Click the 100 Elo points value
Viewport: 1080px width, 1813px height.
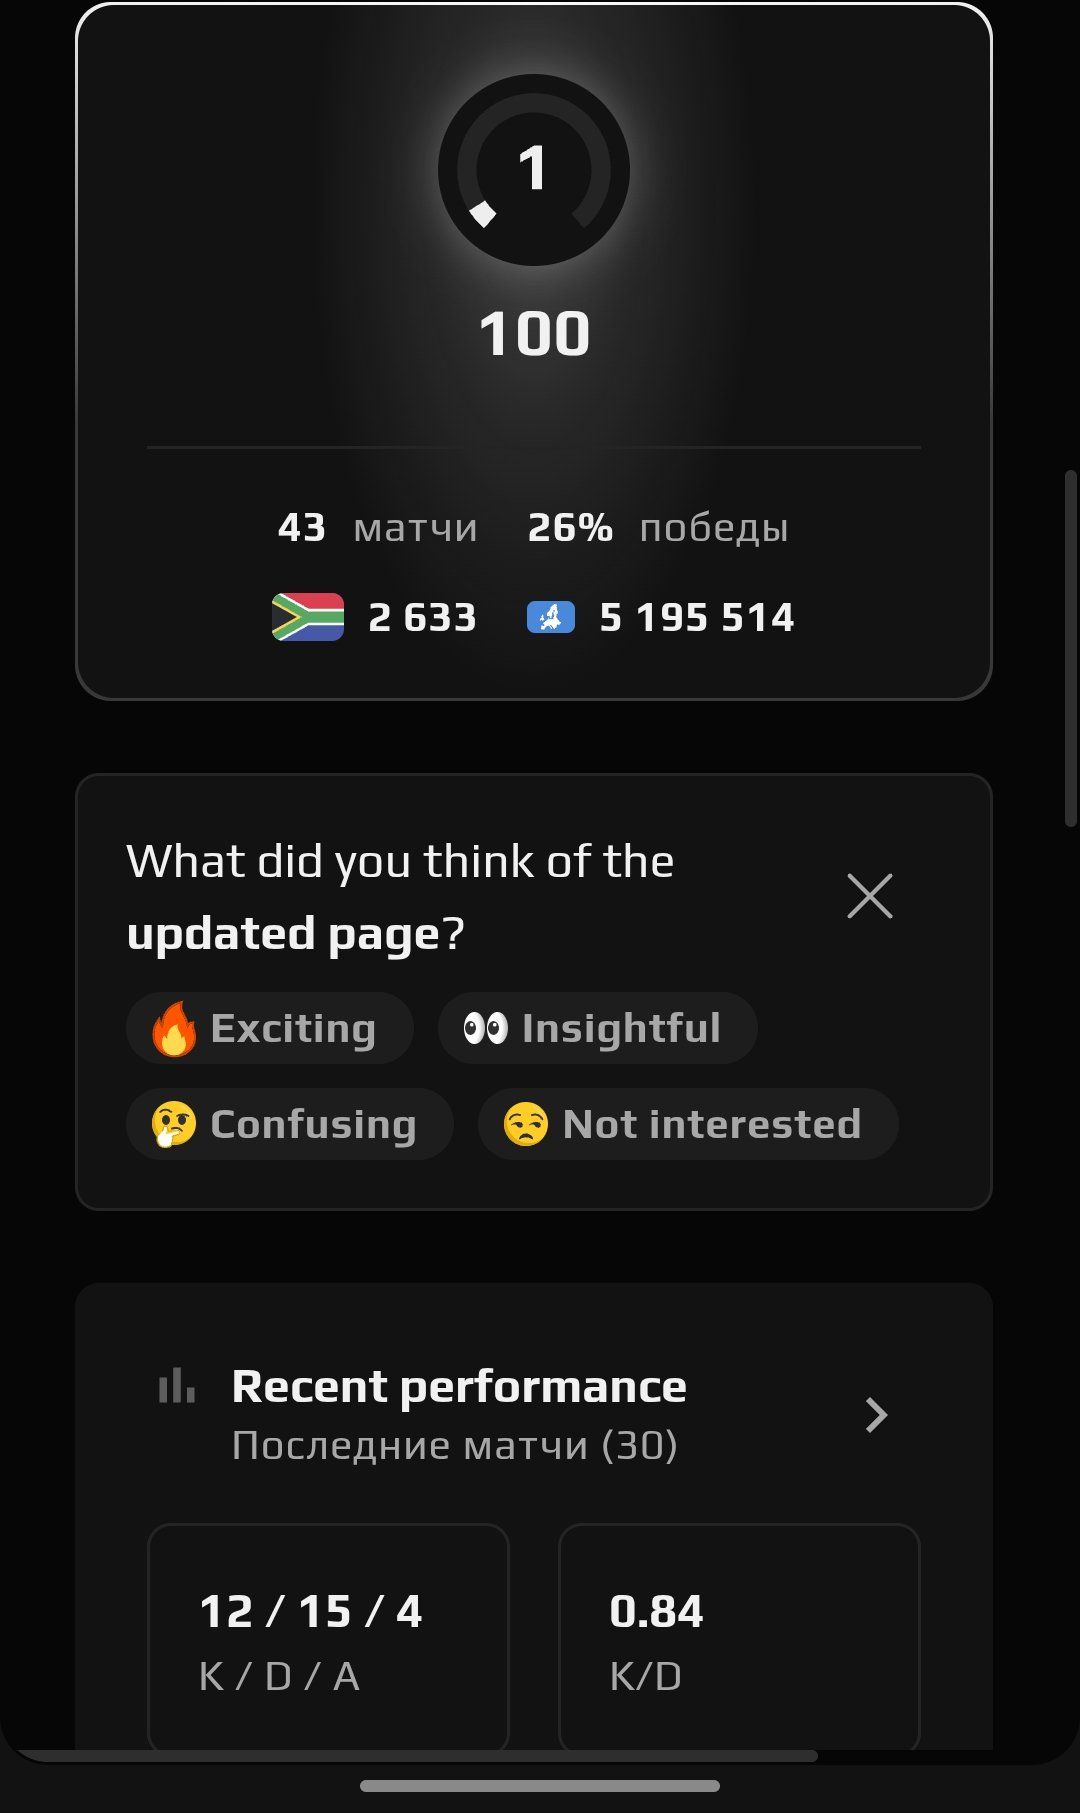(534, 334)
